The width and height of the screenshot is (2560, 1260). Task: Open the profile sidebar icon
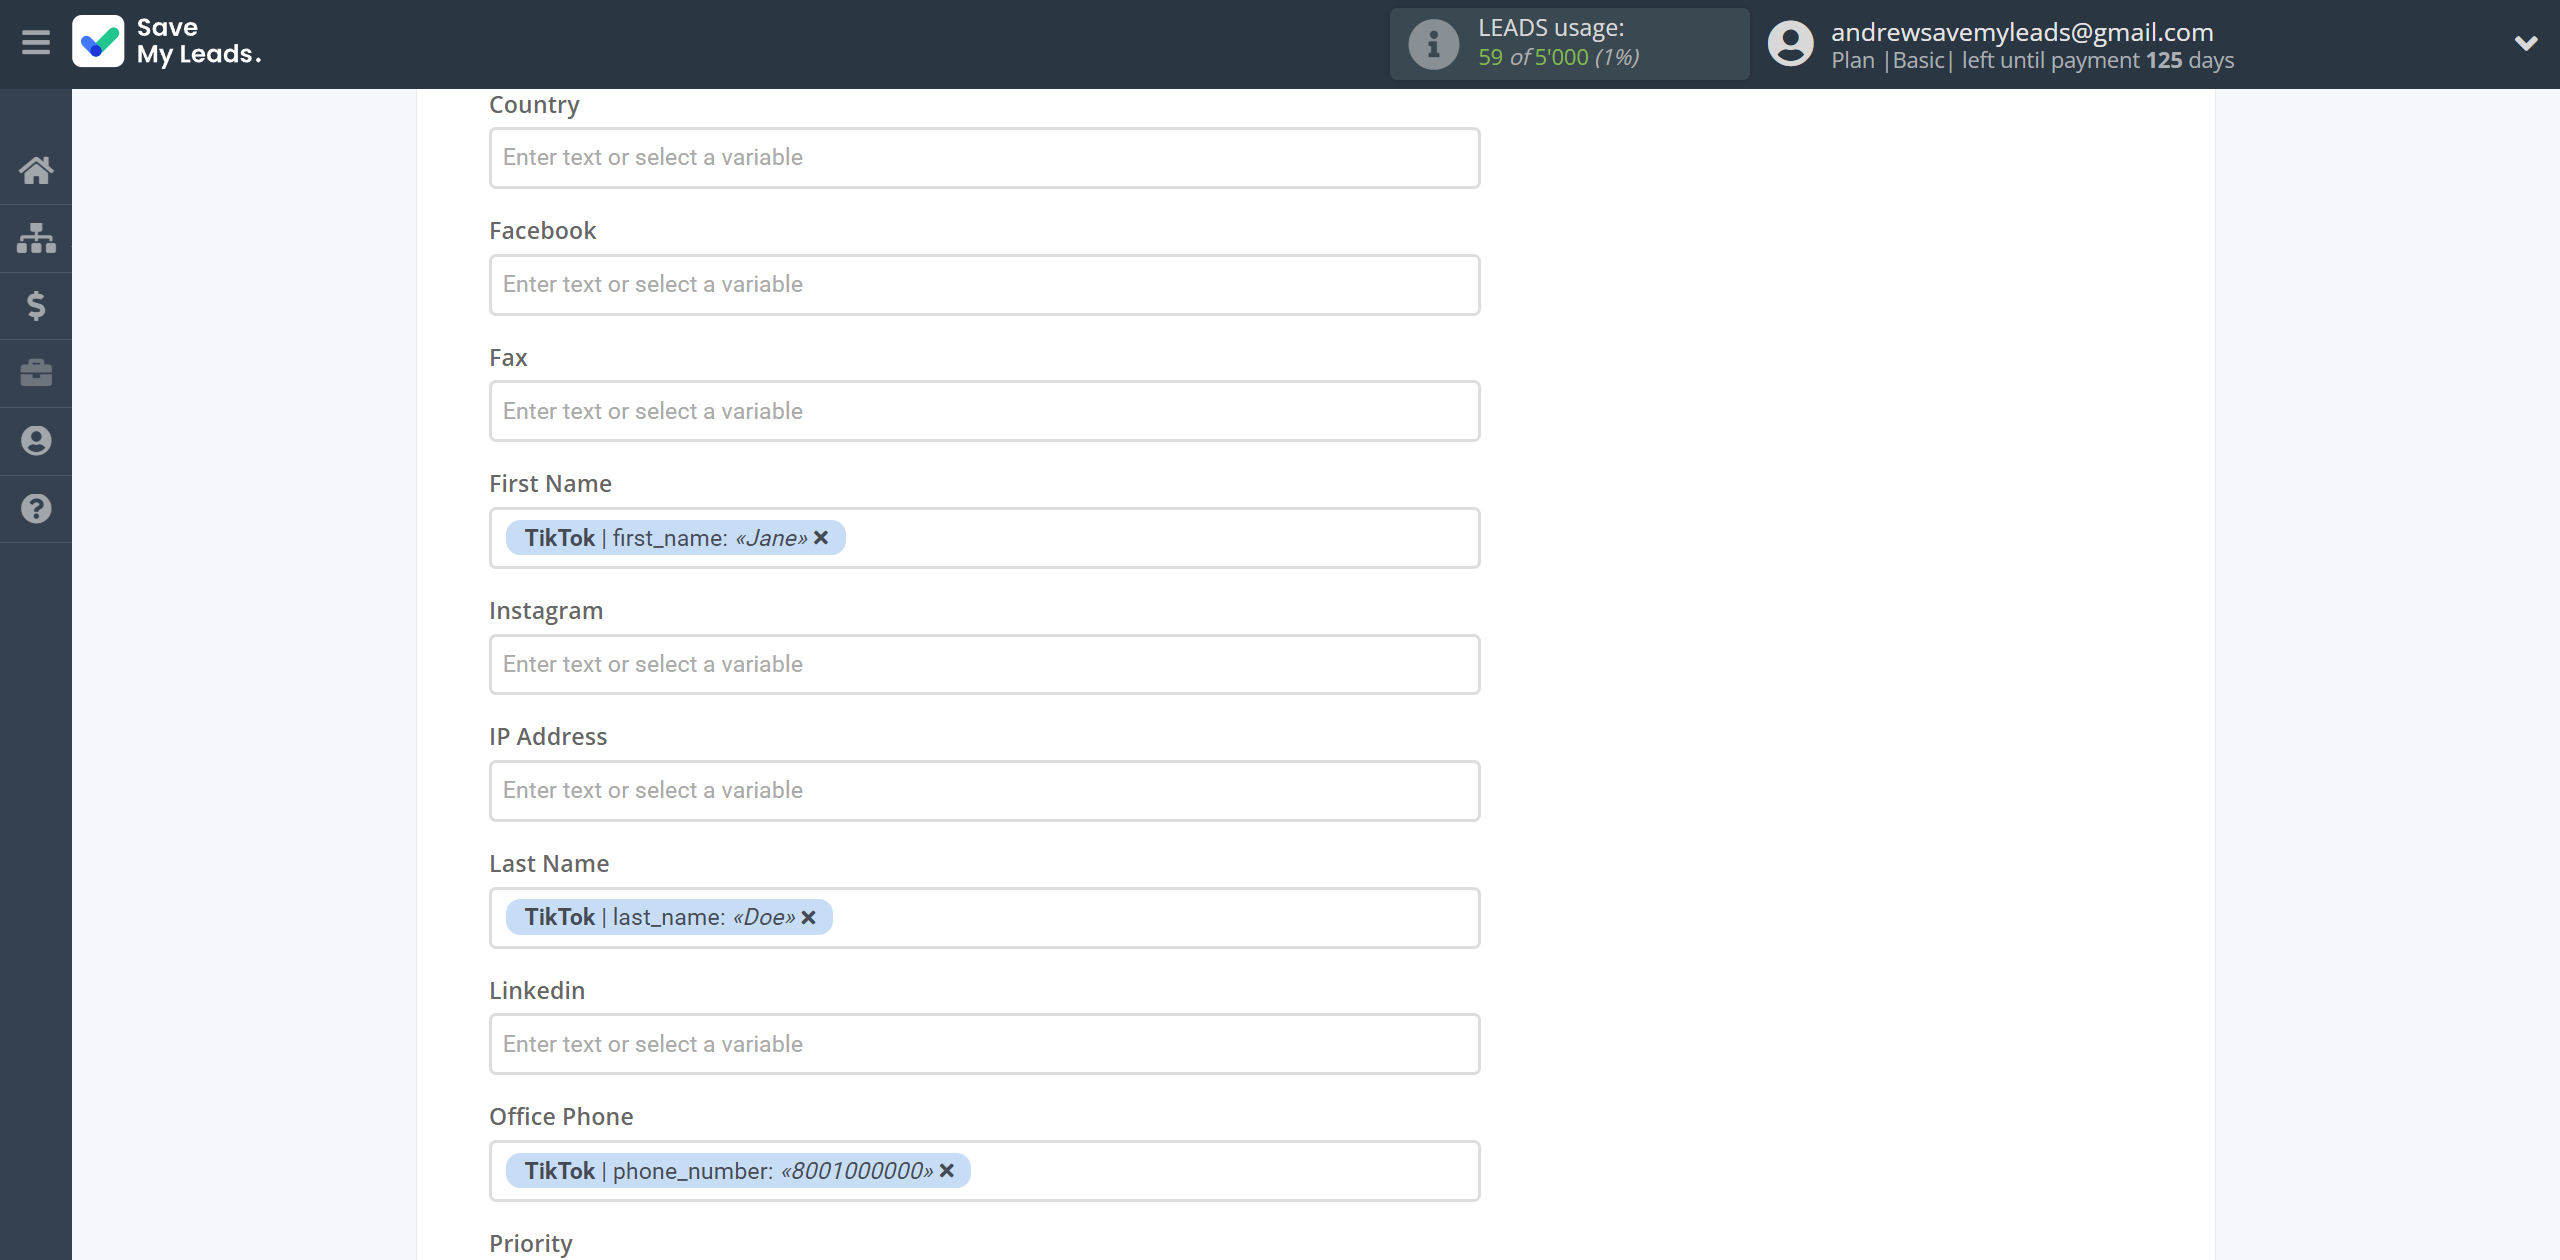point(36,441)
